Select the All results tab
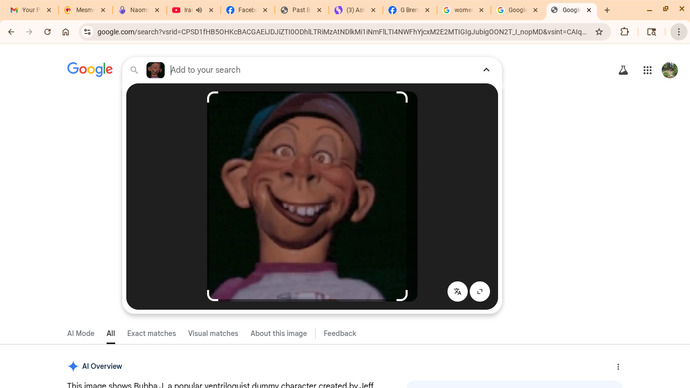This screenshot has width=690, height=388. click(111, 333)
